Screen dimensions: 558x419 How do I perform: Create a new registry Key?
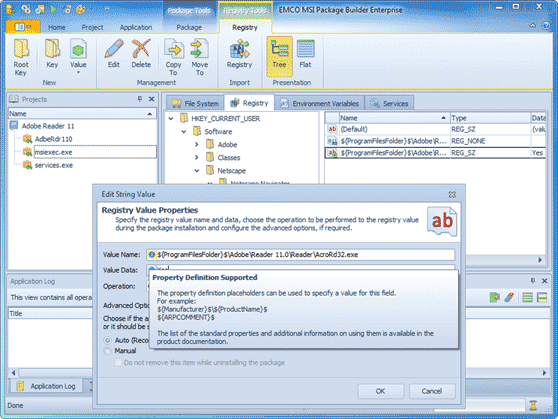(x=52, y=53)
